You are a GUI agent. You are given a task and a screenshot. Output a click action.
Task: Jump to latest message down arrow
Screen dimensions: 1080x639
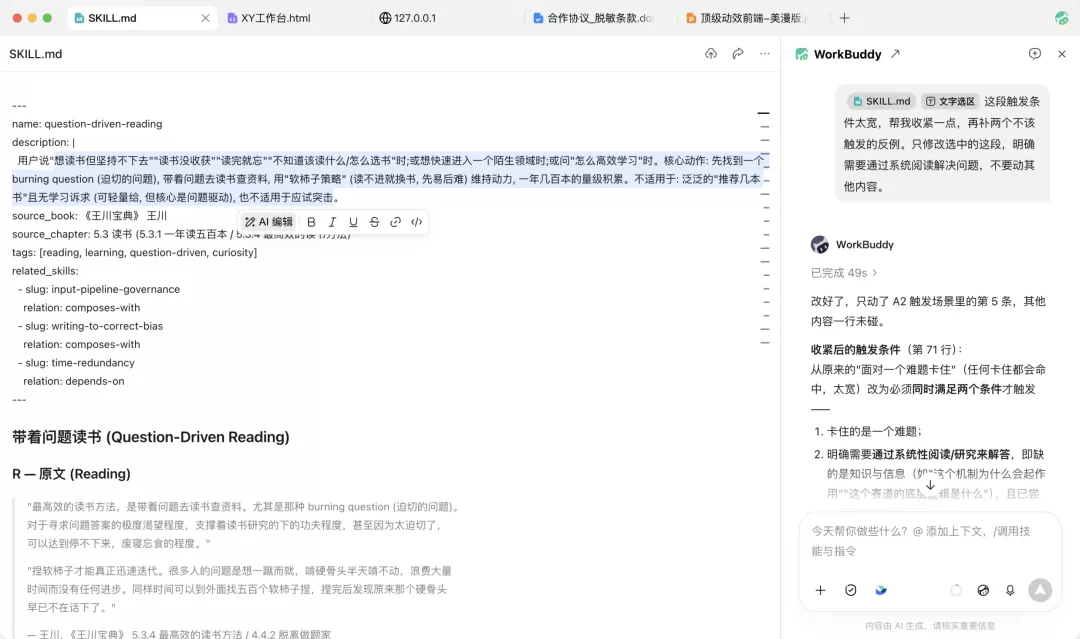(x=930, y=485)
